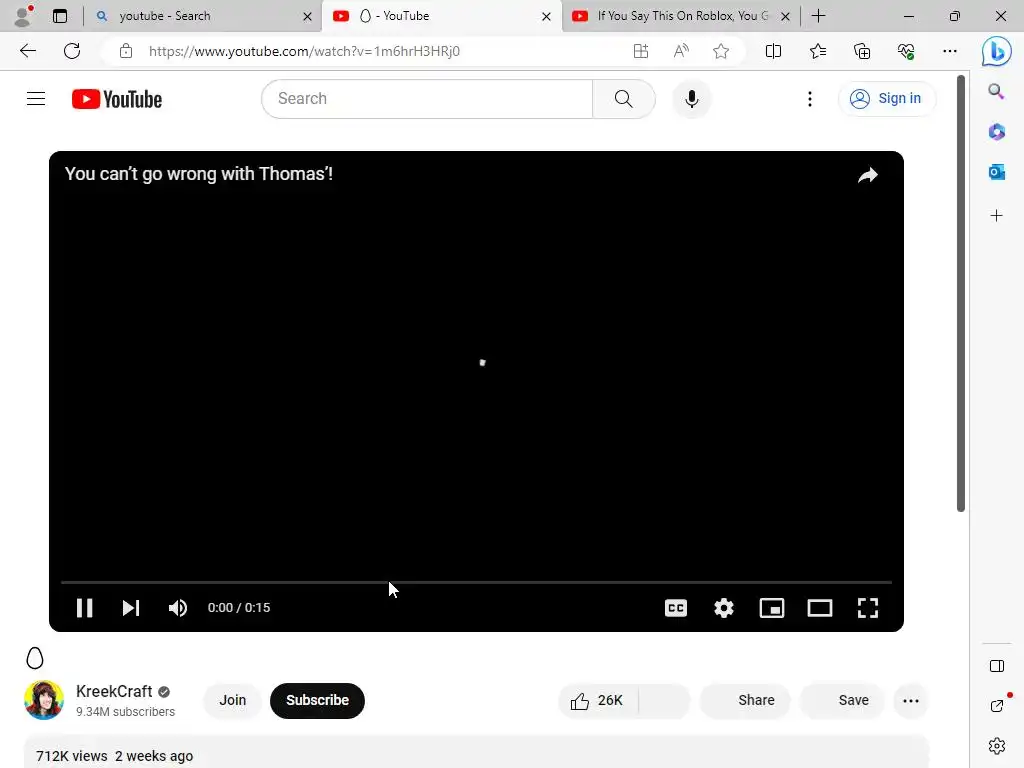Screen dimensions: 1024x768
Task: Click the page vertical scrollbar
Action: click(x=961, y=294)
